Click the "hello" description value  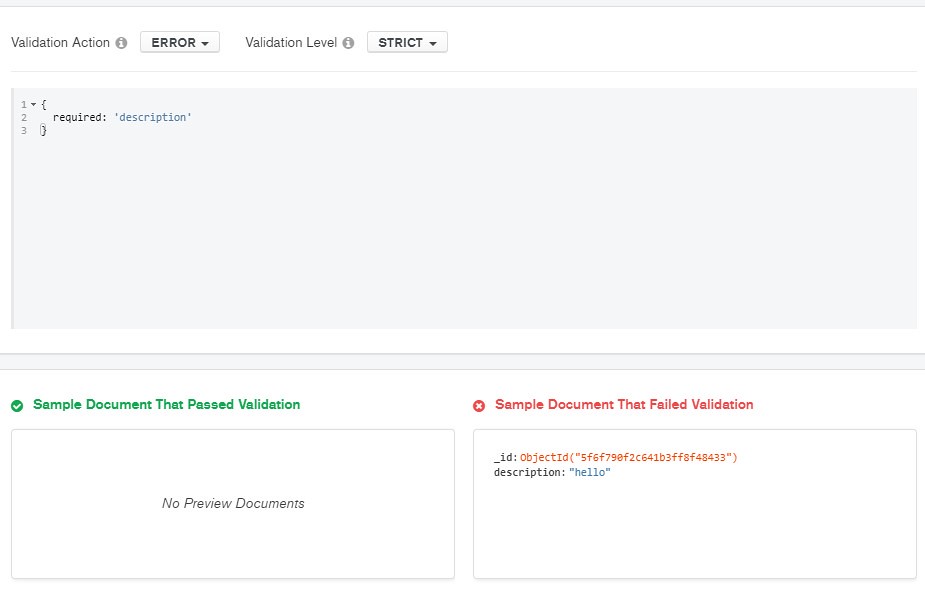(589, 472)
